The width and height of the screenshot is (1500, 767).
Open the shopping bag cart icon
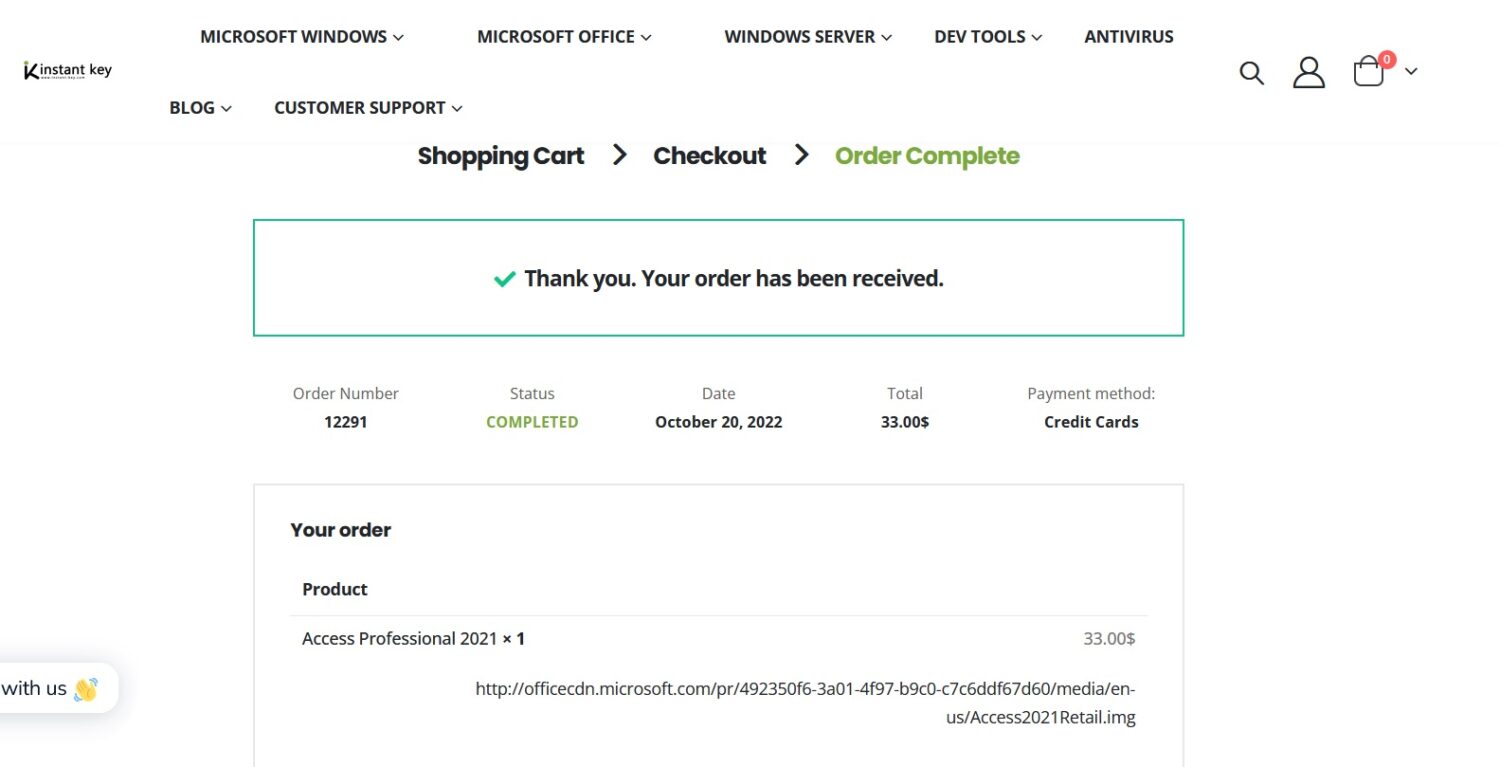1368,73
